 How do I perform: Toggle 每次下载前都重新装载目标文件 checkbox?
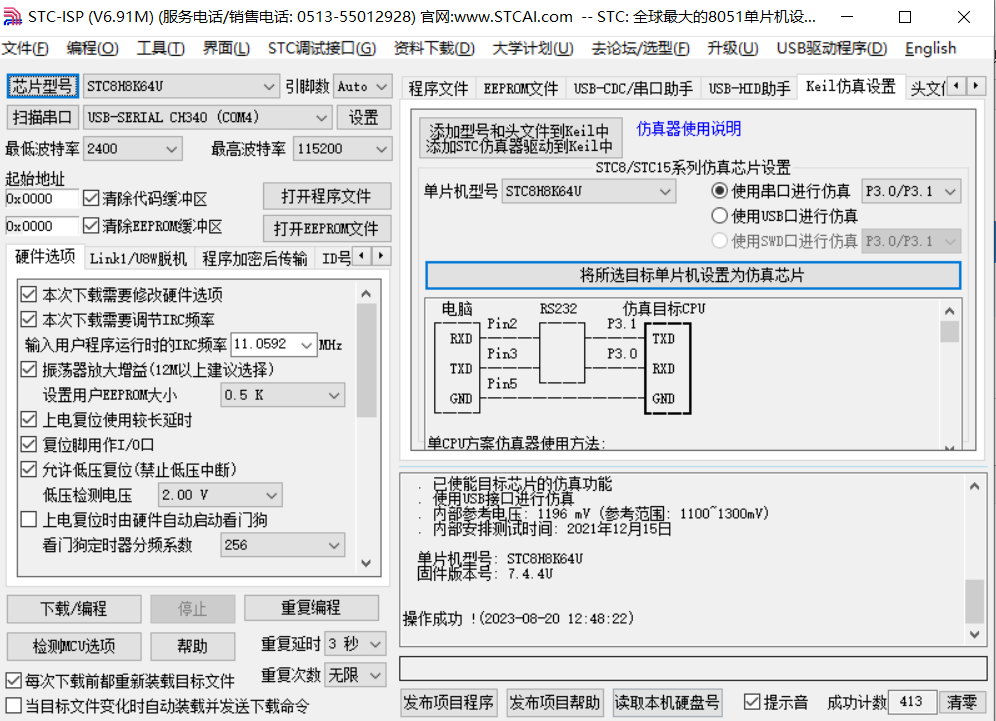point(13,681)
